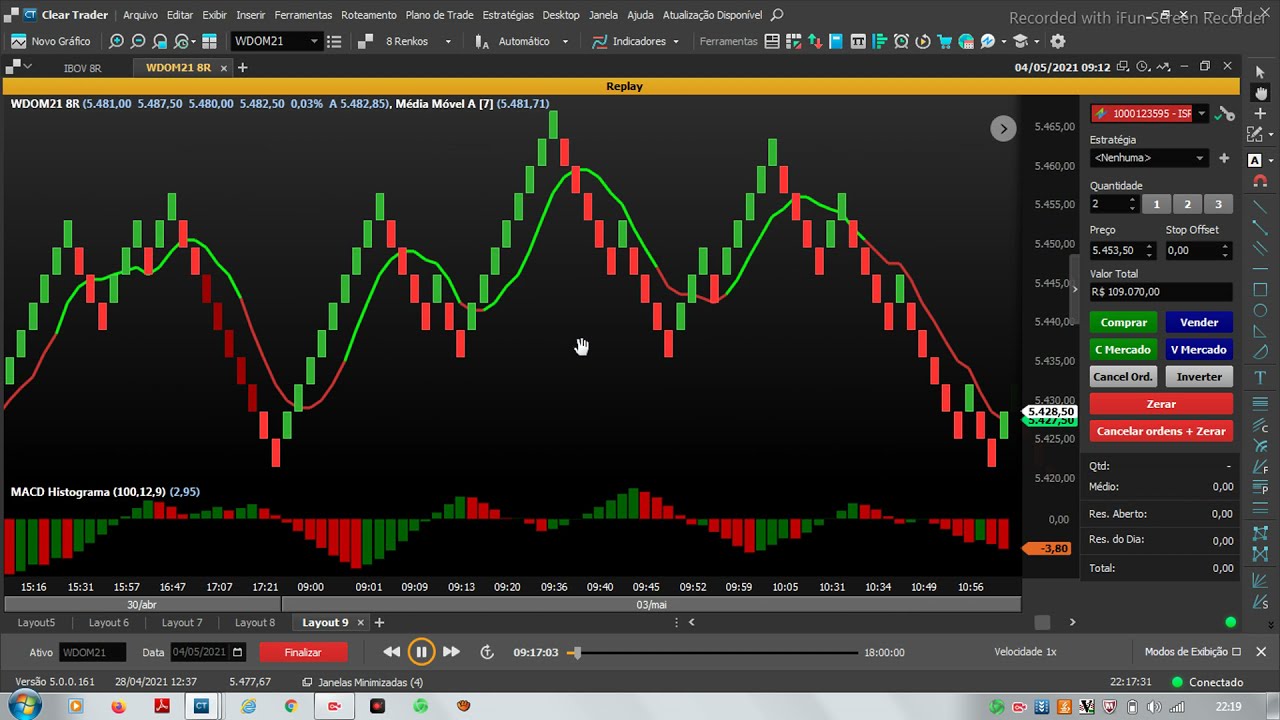This screenshot has height=720, width=1280.
Task: Click the C Mercado button
Action: coord(1124,349)
